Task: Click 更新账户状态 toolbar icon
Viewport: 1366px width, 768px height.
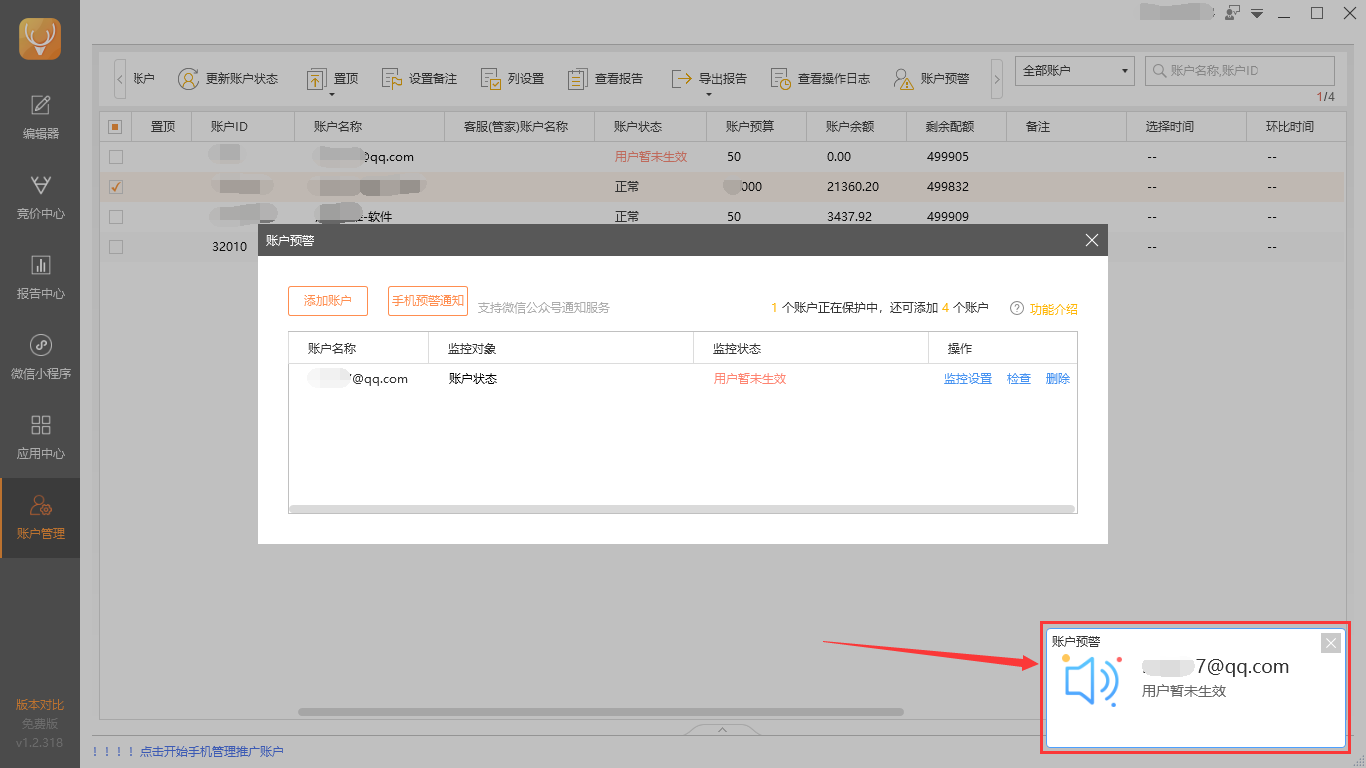Action: click(189, 79)
